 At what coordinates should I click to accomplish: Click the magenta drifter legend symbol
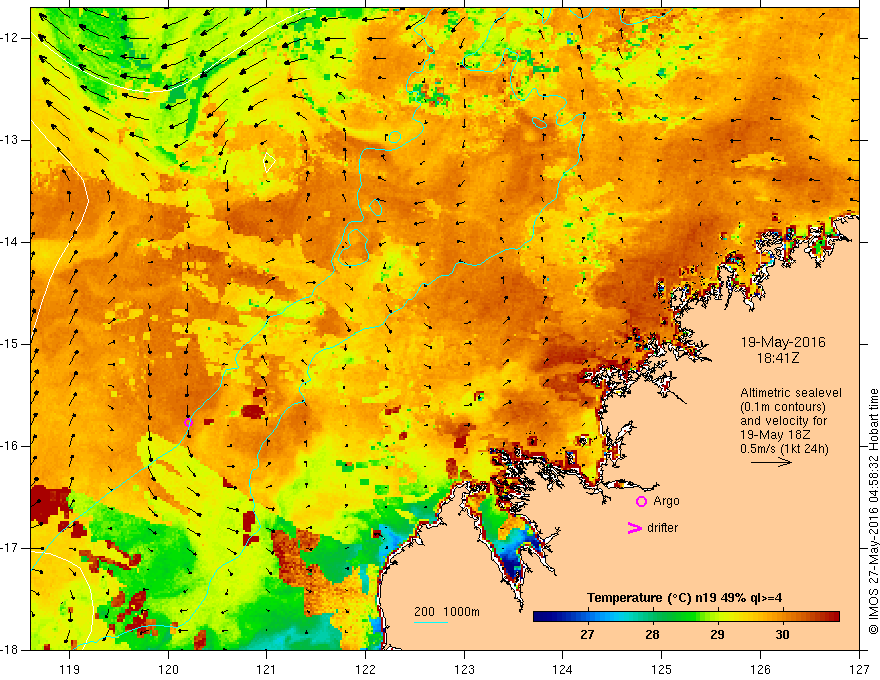[x=634, y=528]
